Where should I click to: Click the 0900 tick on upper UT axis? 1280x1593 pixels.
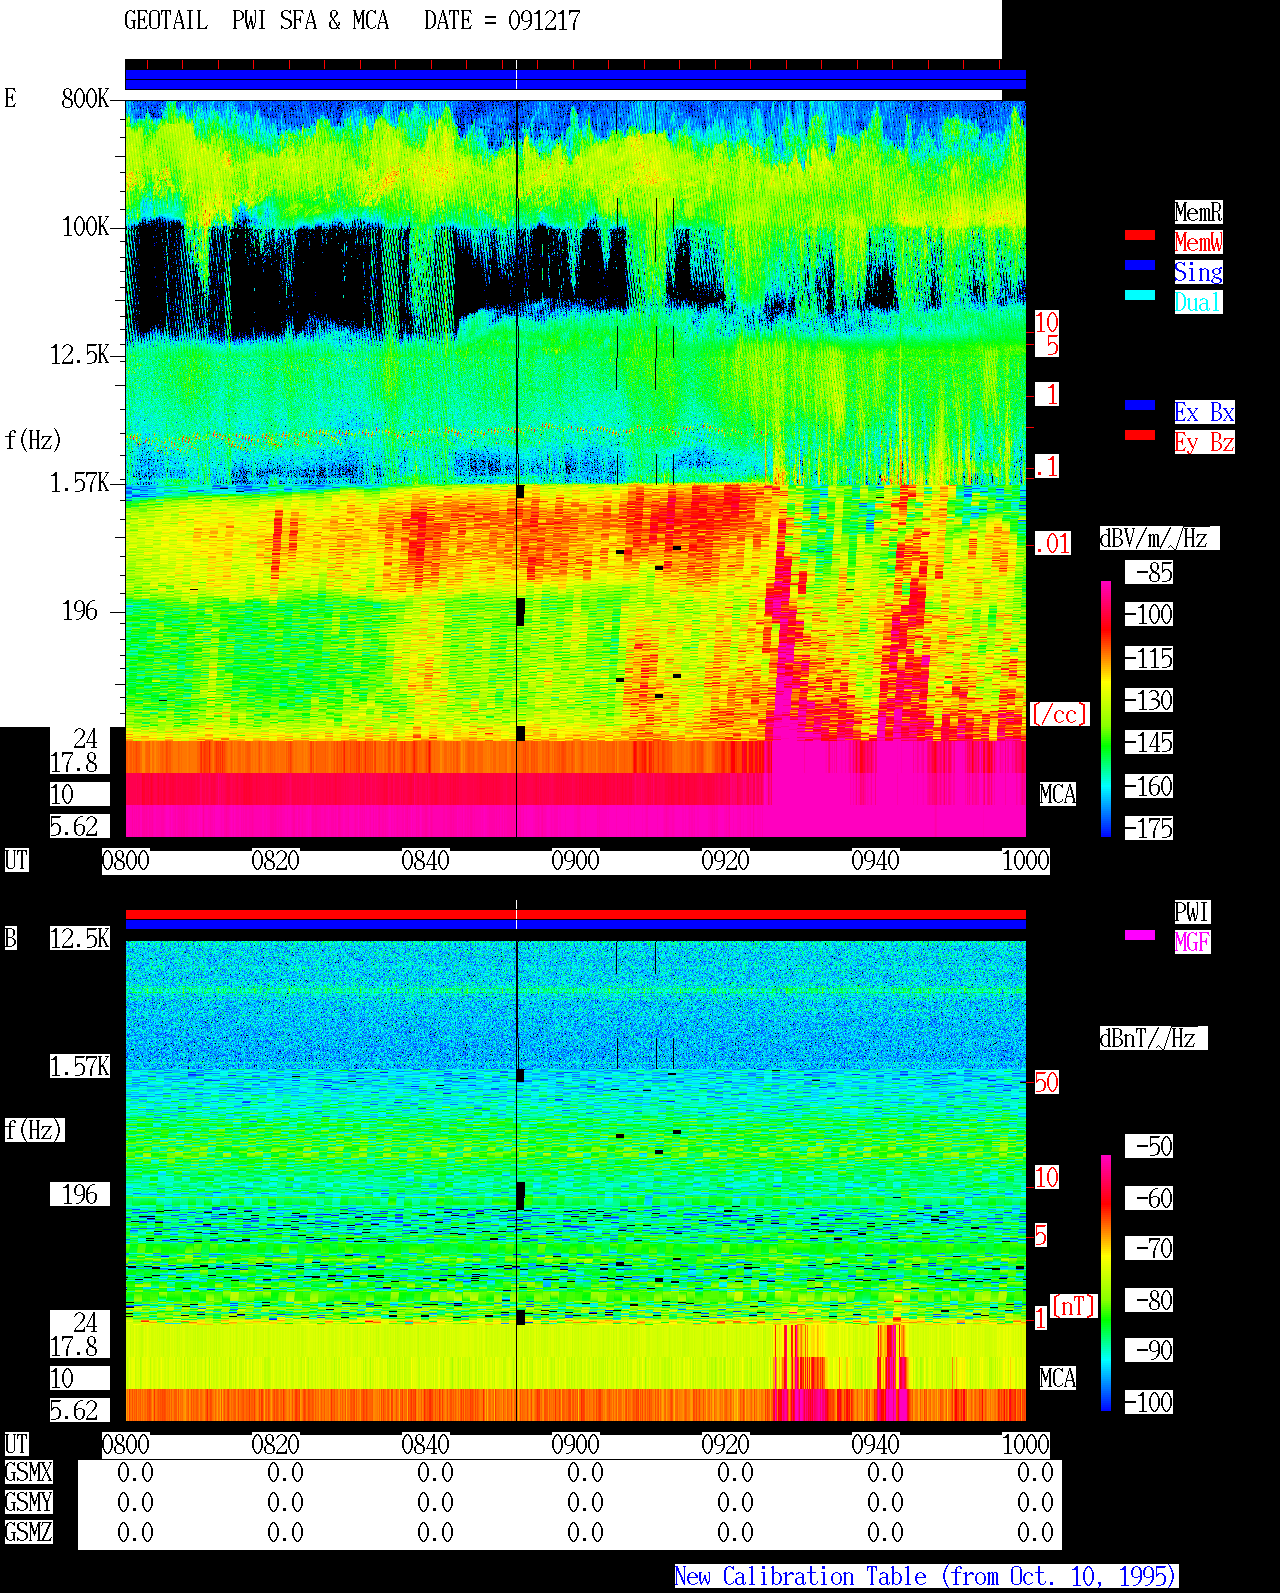575,861
